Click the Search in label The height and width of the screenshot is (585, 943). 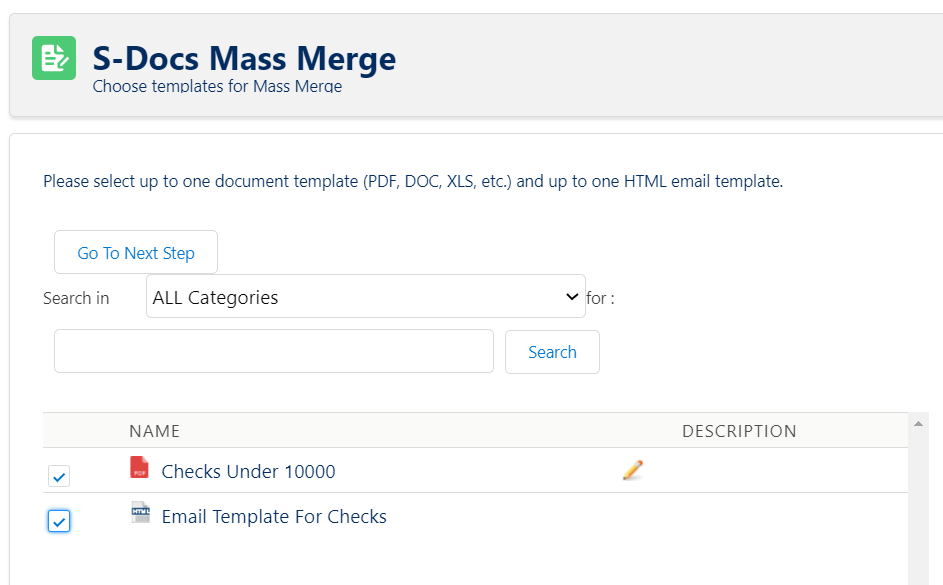click(x=76, y=298)
